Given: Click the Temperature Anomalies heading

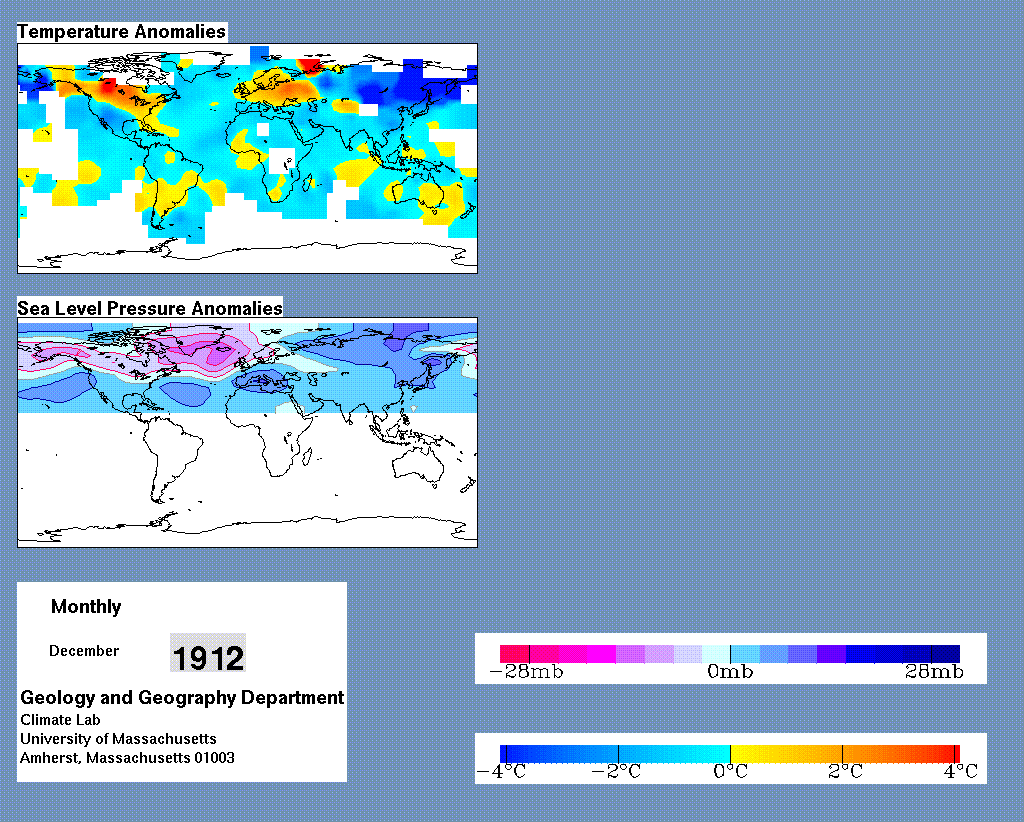Looking at the screenshot, I should (121, 32).
